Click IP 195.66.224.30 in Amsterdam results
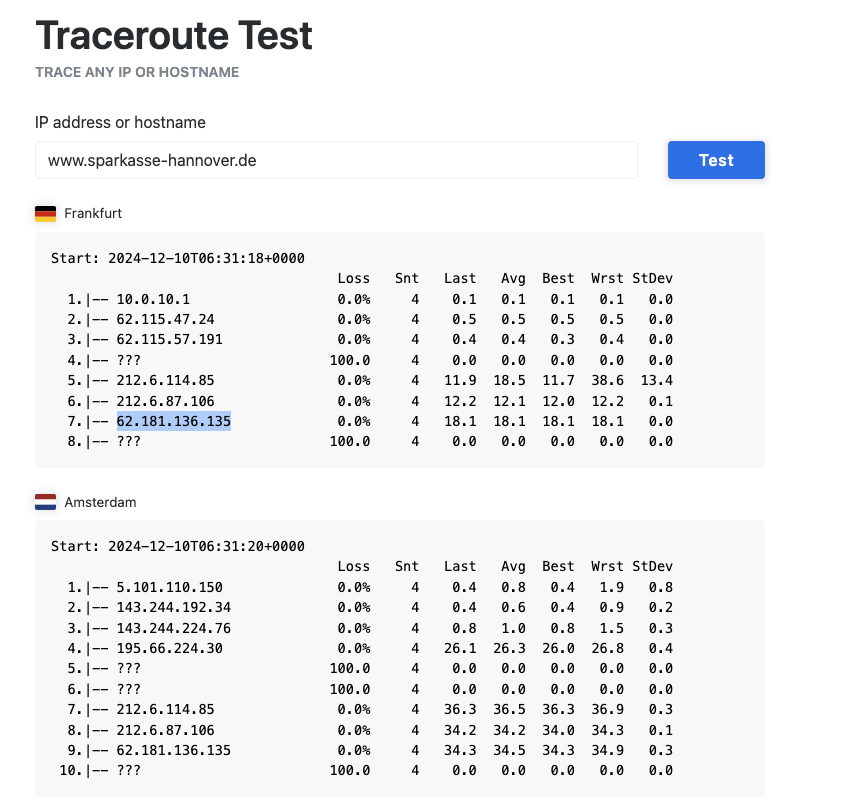Image resolution: width=843 pixels, height=804 pixels. coord(169,648)
